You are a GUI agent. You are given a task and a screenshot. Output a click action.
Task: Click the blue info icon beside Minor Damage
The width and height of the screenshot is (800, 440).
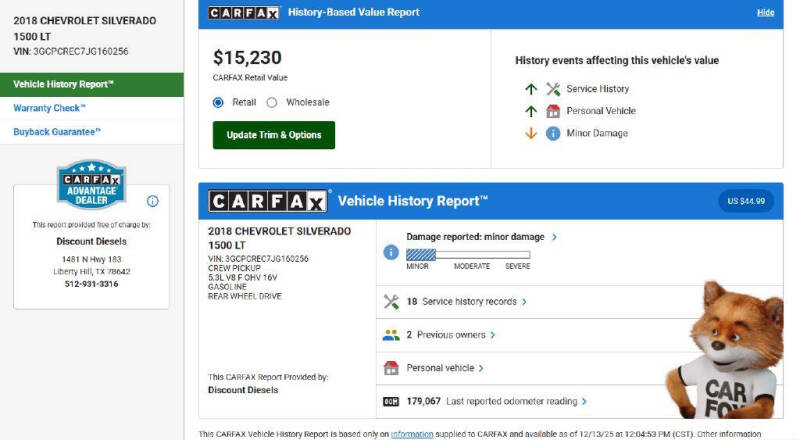tap(553, 133)
